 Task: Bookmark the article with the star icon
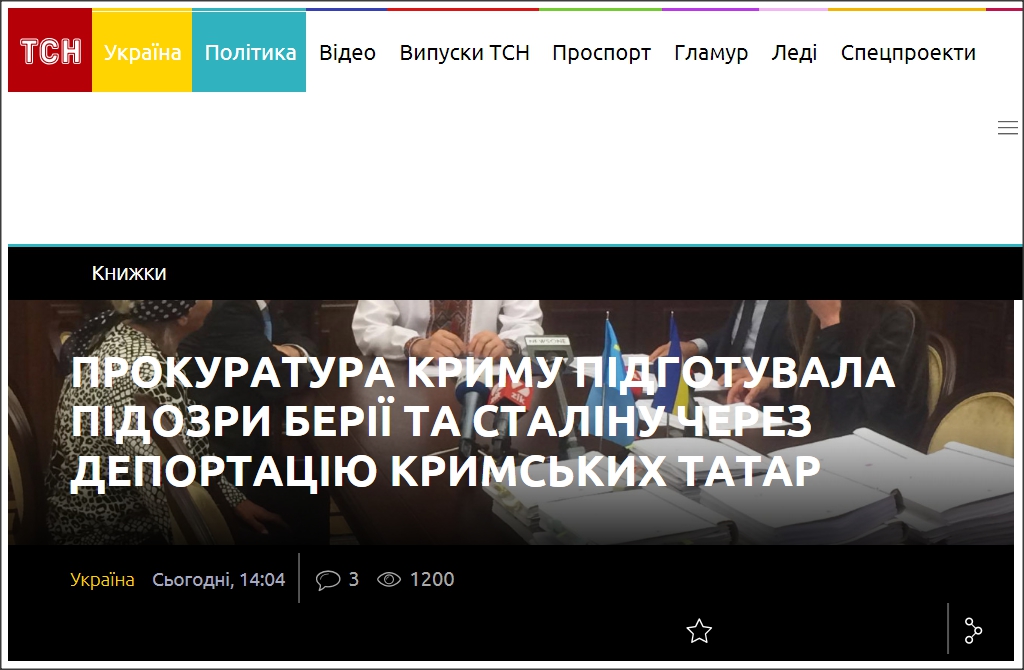[x=699, y=631]
